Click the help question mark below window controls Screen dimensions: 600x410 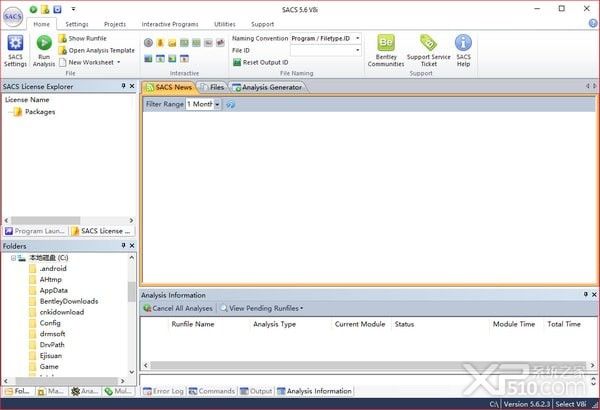coord(593,23)
